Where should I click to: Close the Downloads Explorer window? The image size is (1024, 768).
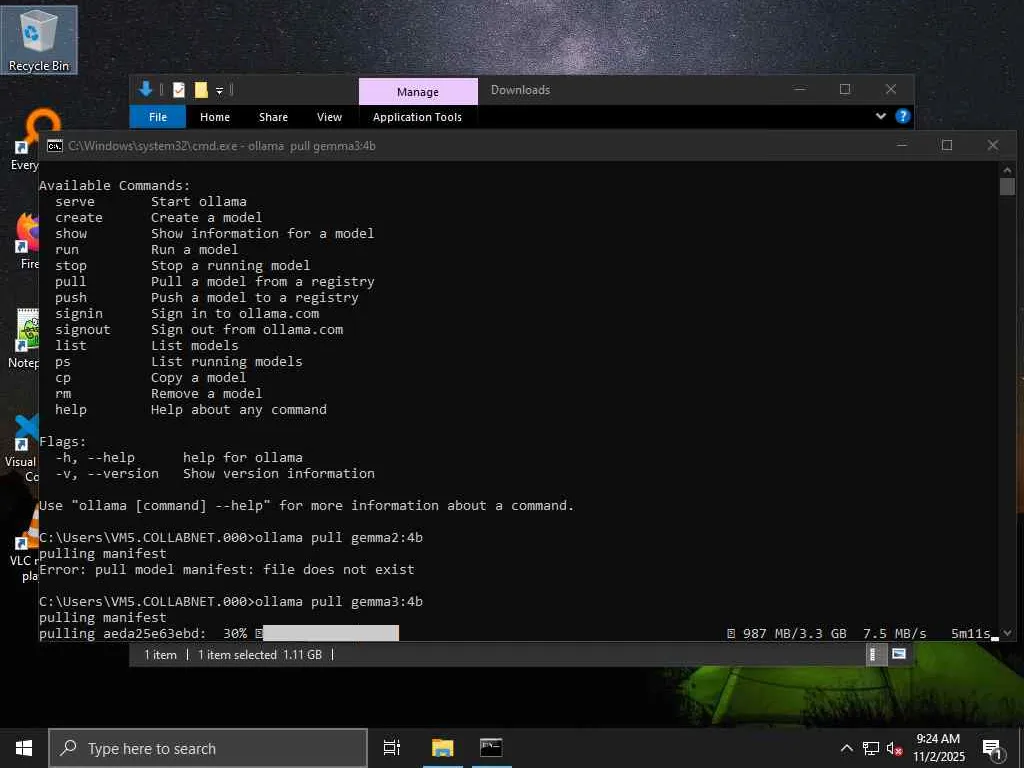pos(891,89)
